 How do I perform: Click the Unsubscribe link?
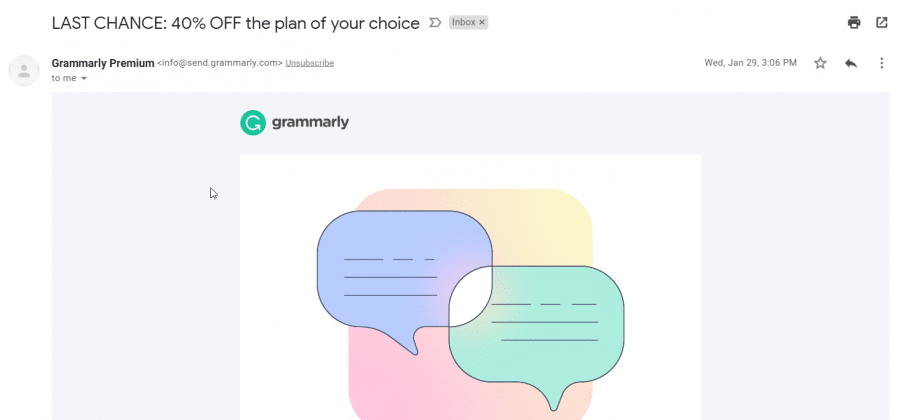pyautogui.click(x=309, y=63)
